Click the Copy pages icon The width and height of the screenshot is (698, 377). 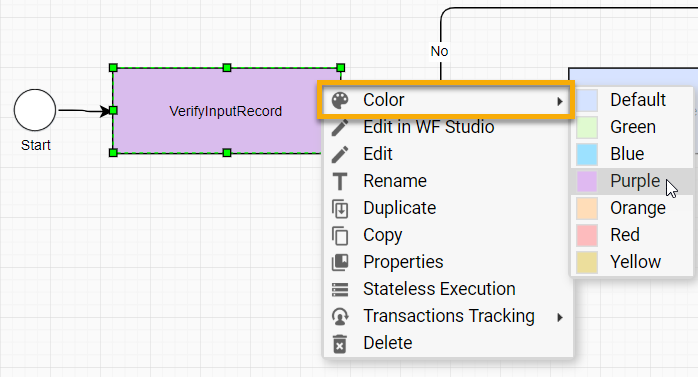click(340, 235)
